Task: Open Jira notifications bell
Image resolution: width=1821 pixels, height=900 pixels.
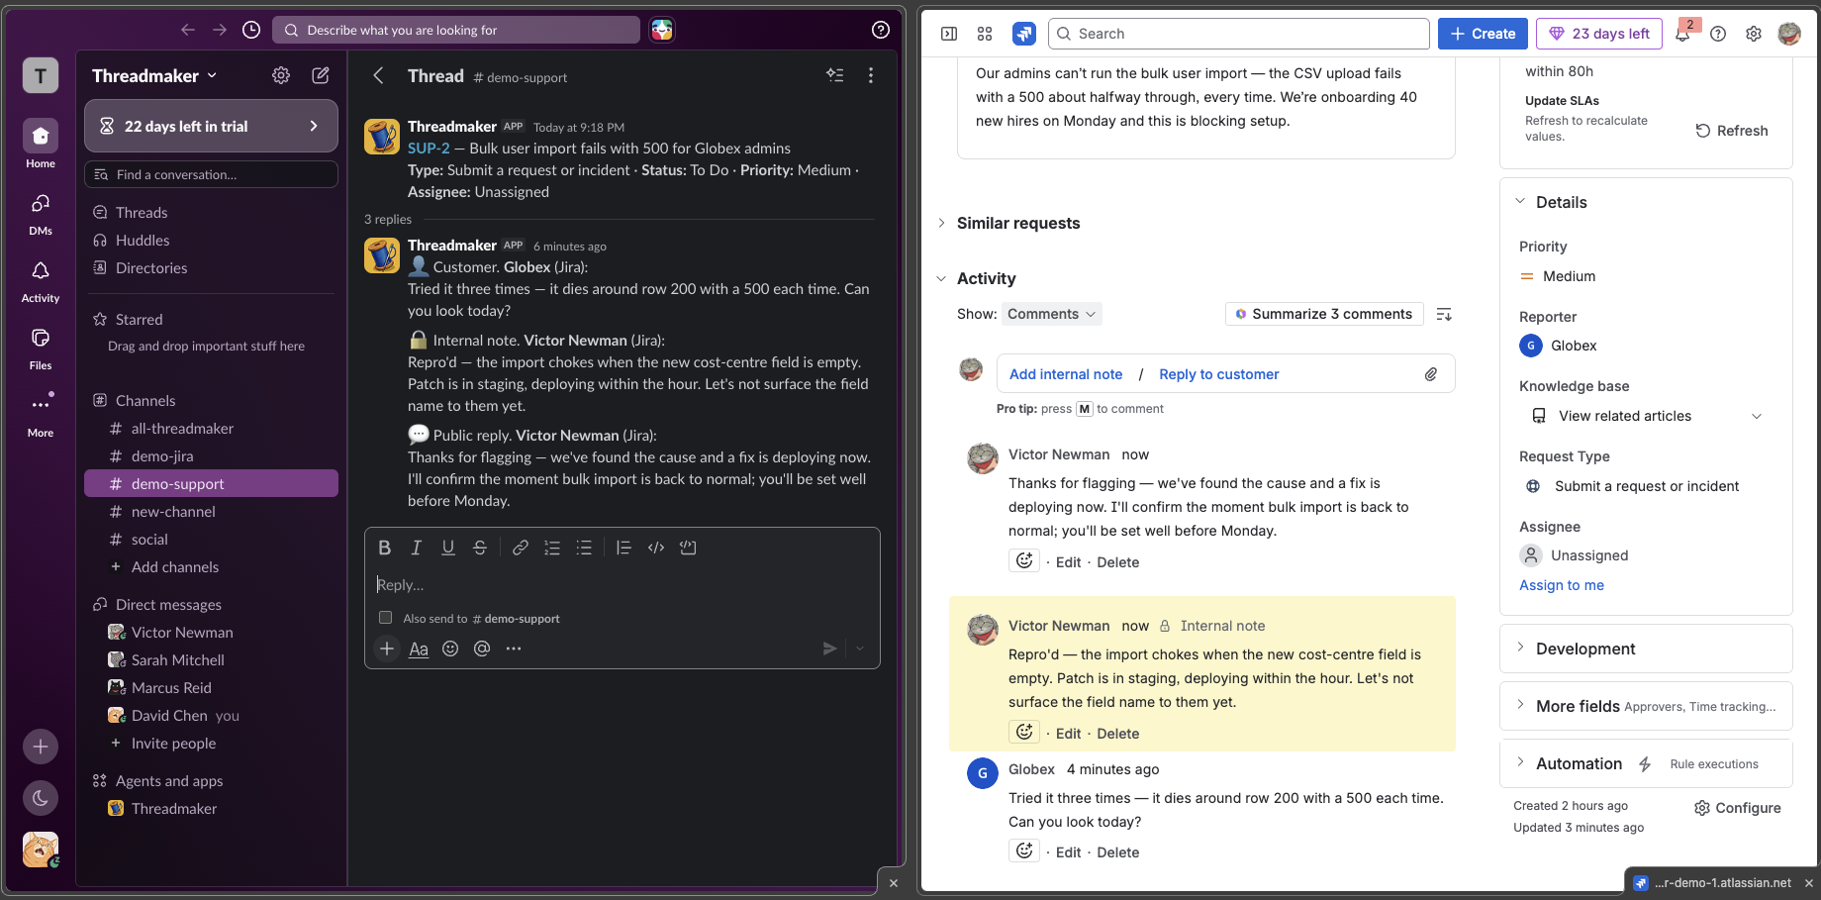Action: (x=1683, y=34)
